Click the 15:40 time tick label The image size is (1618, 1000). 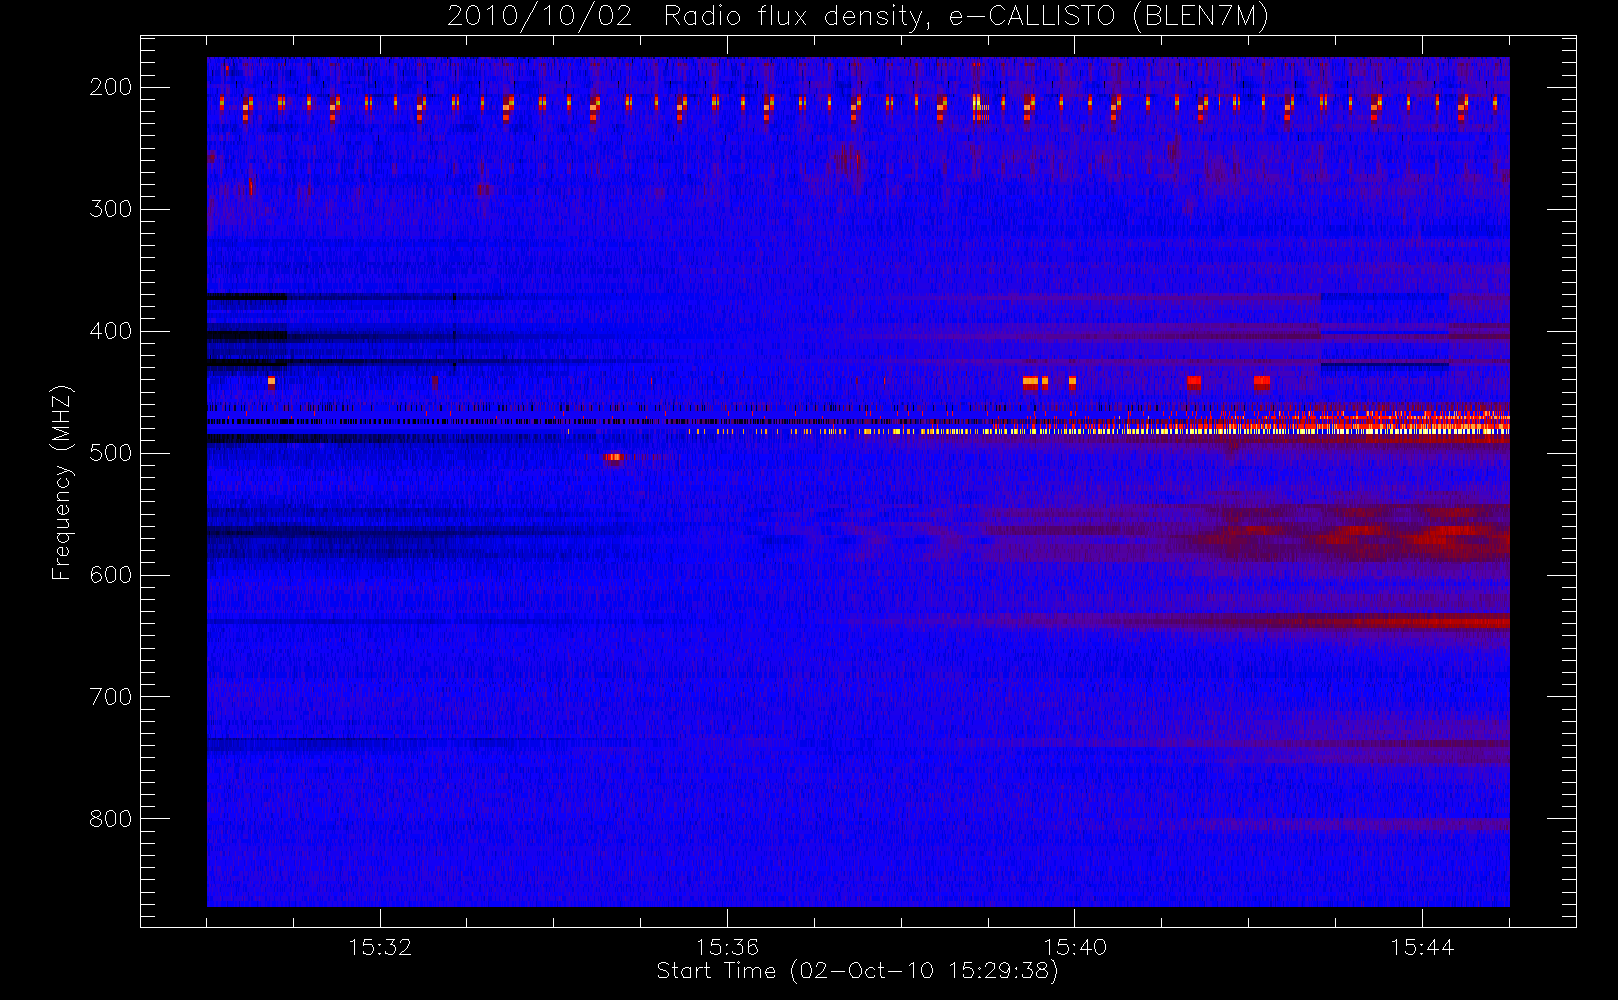coord(1075,947)
